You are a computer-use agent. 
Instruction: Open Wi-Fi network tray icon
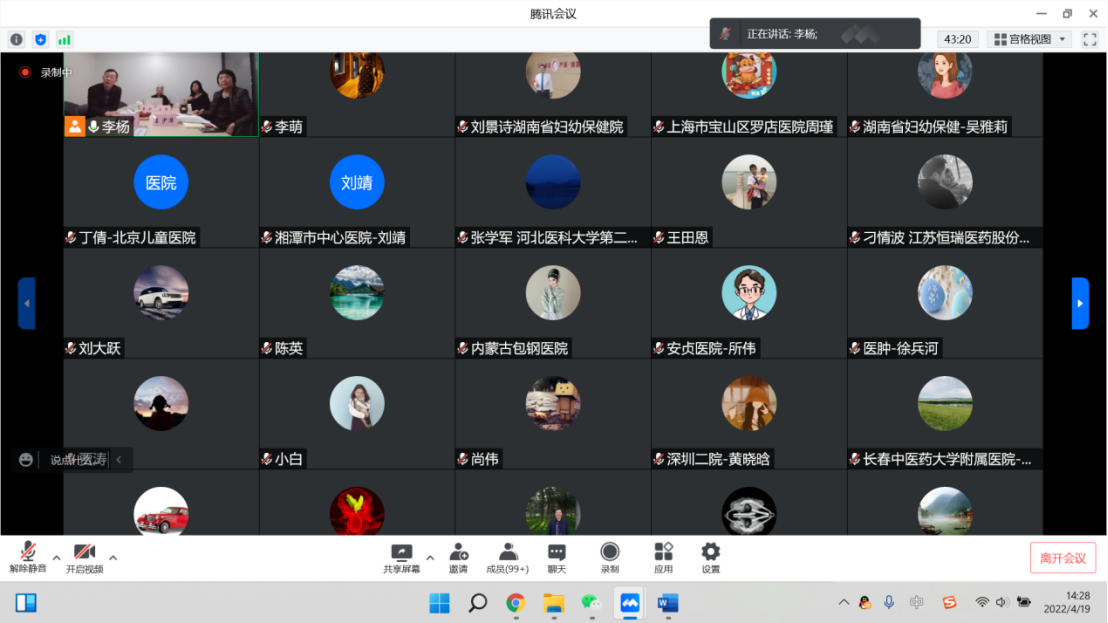click(982, 603)
